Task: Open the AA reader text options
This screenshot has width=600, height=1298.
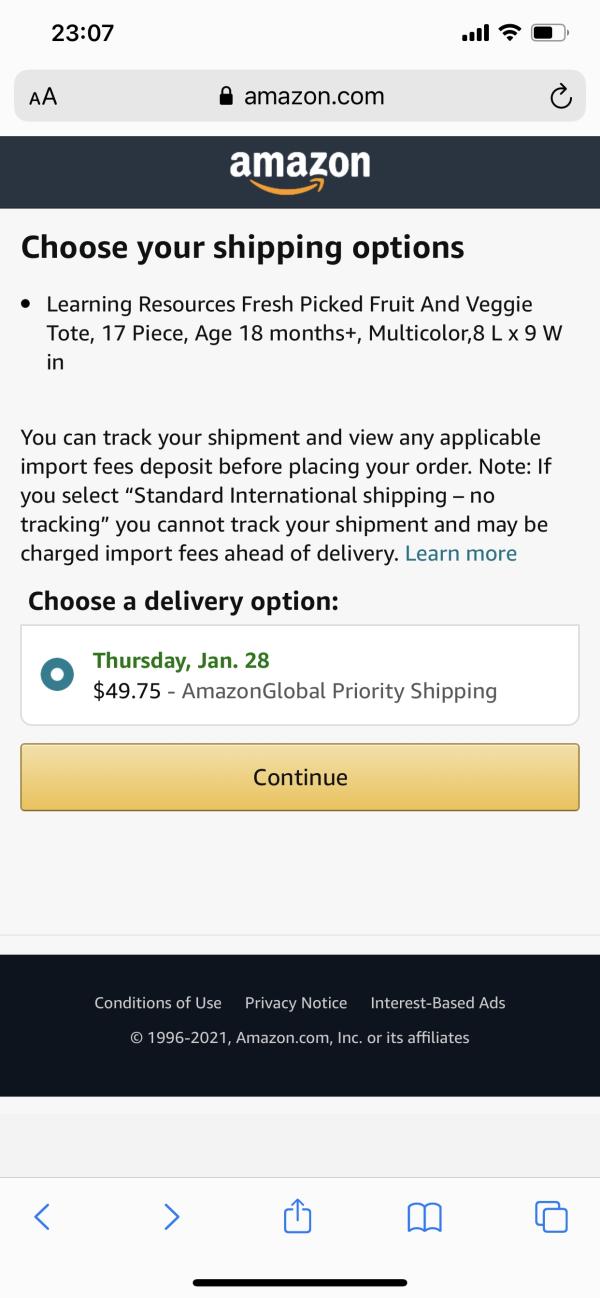Action: click(43, 97)
